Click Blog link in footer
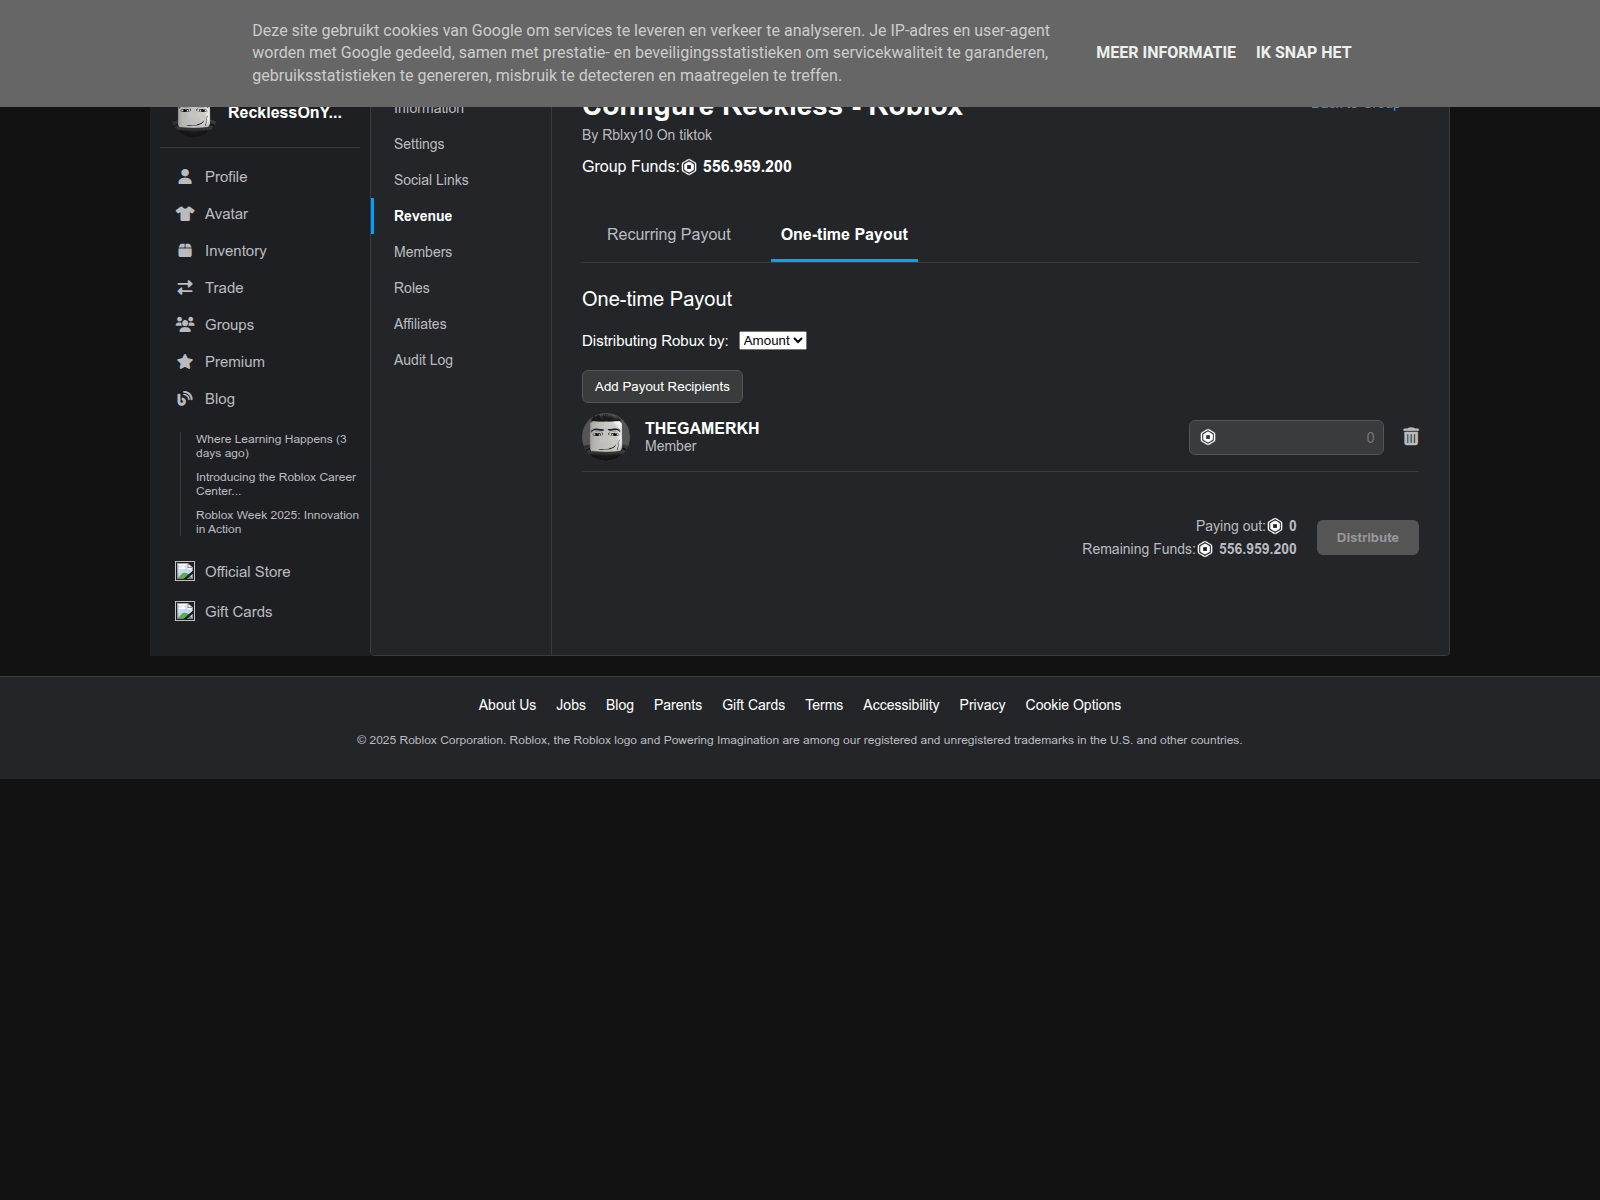Image resolution: width=1600 pixels, height=1200 pixels. [x=620, y=705]
